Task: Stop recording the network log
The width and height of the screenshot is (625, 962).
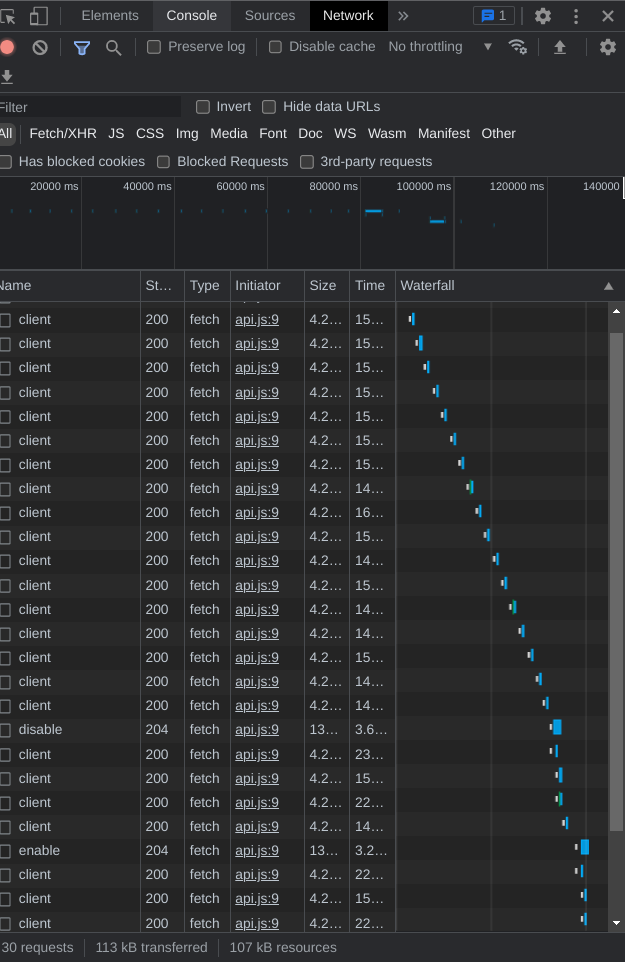Action: (8, 46)
